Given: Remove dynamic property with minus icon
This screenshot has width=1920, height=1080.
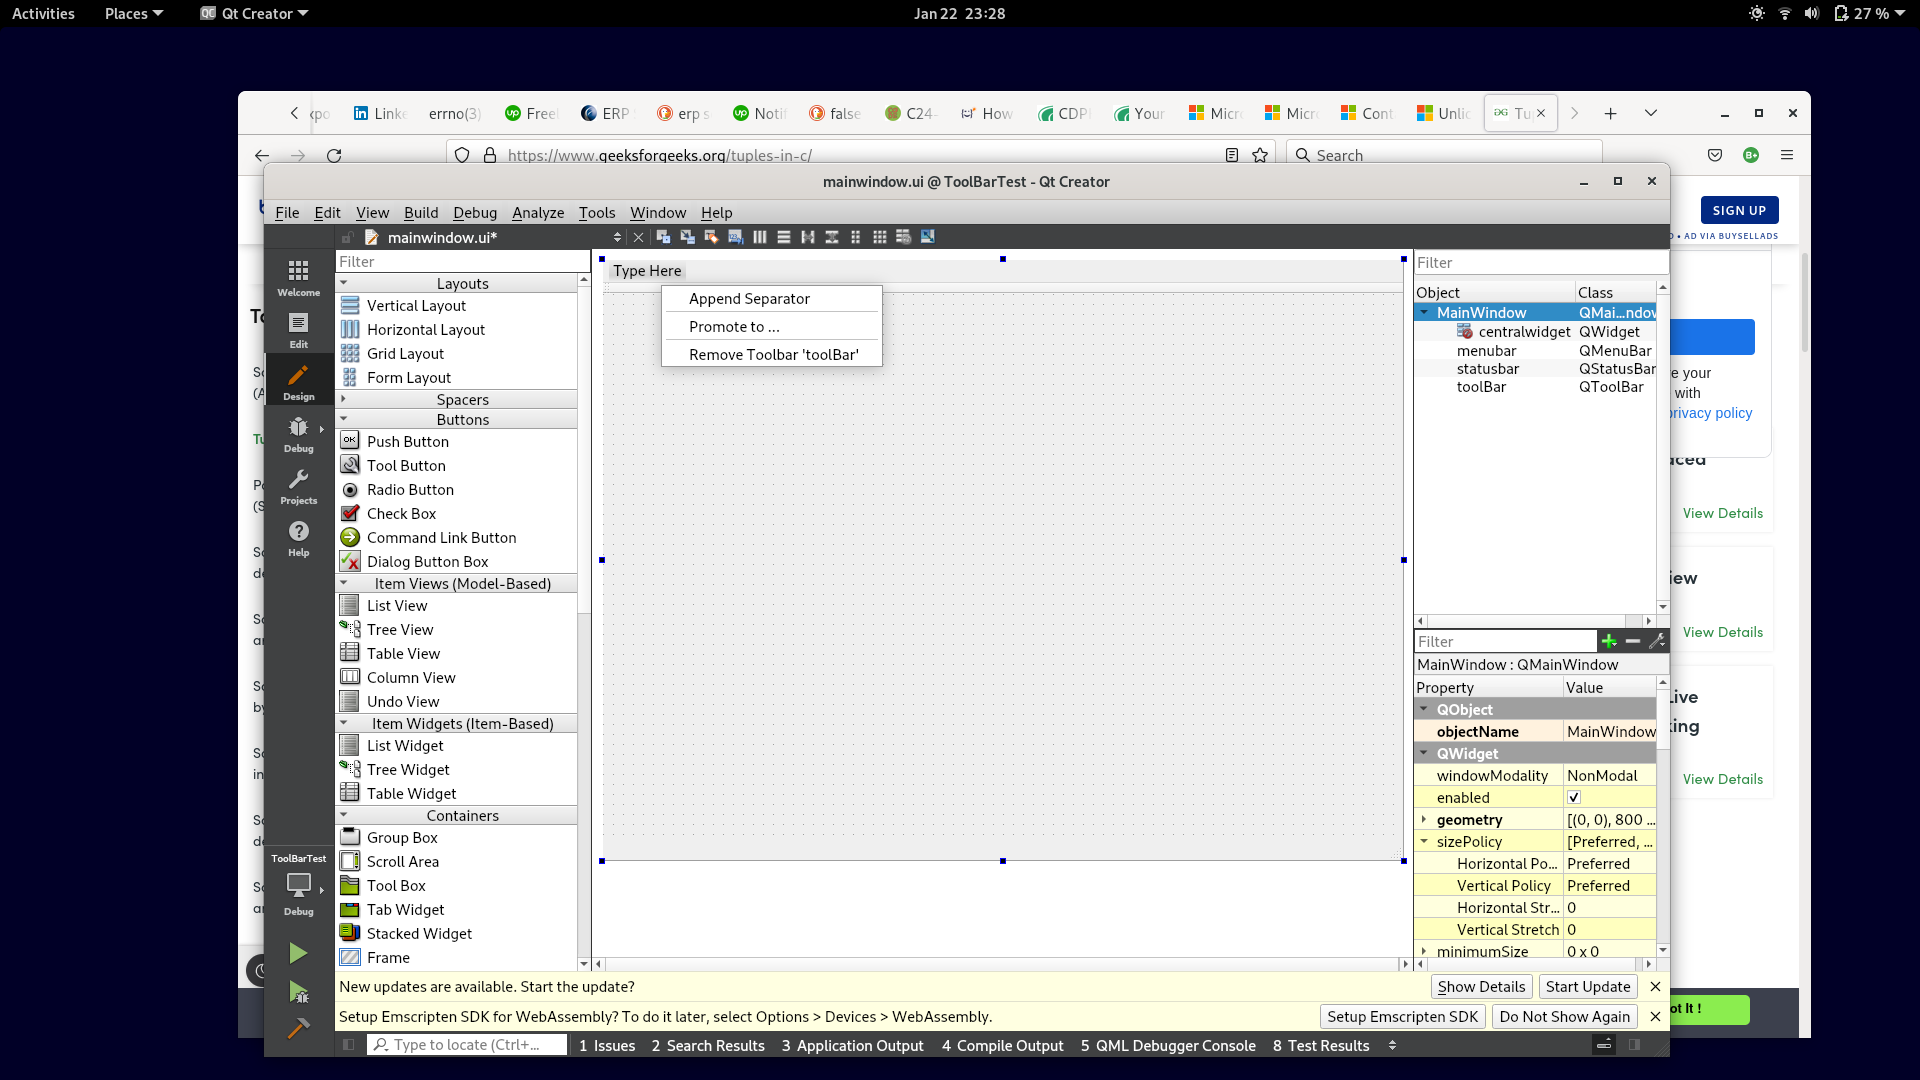Looking at the screenshot, I should click(1633, 641).
